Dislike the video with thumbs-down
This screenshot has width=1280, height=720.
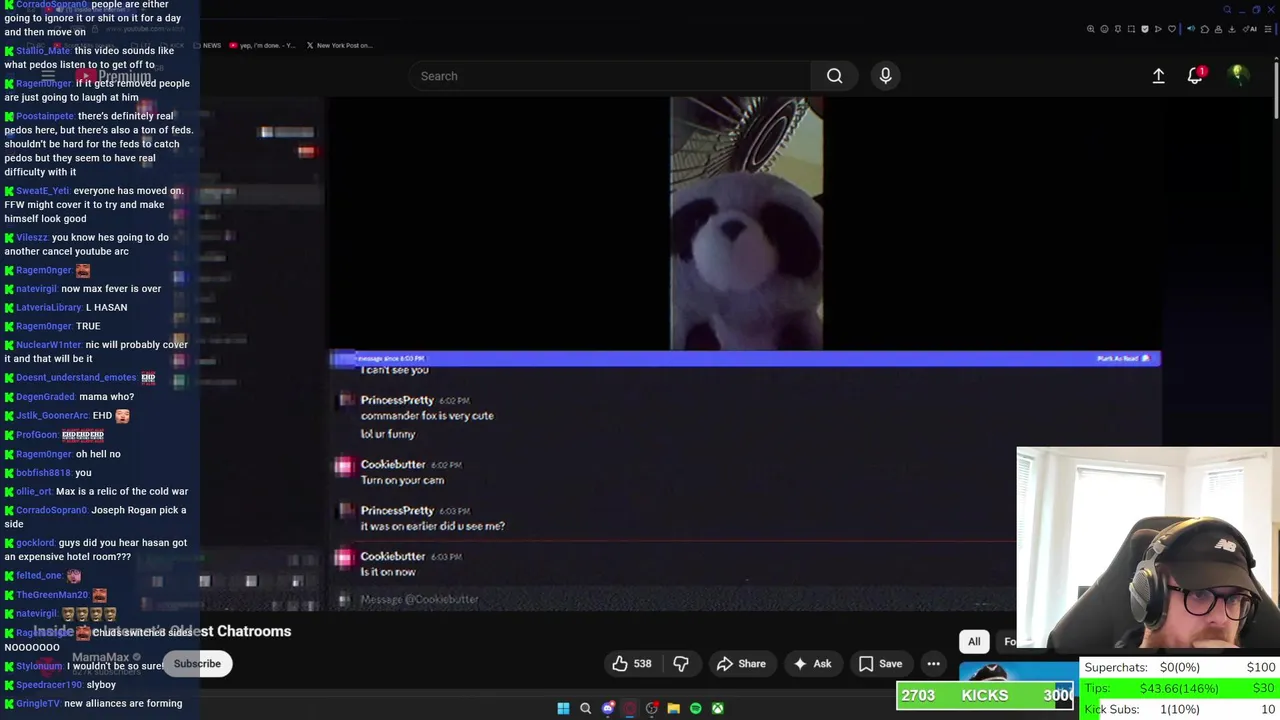tap(681, 663)
